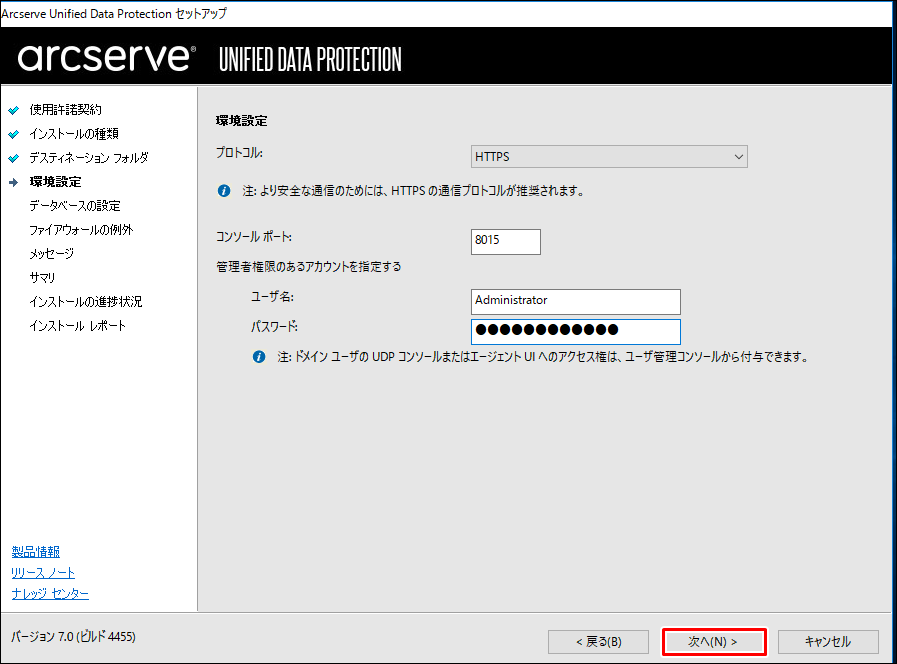This screenshot has width=897, height=664.
Task: Click the キャンセル button
Action: (x=828, y=642)
